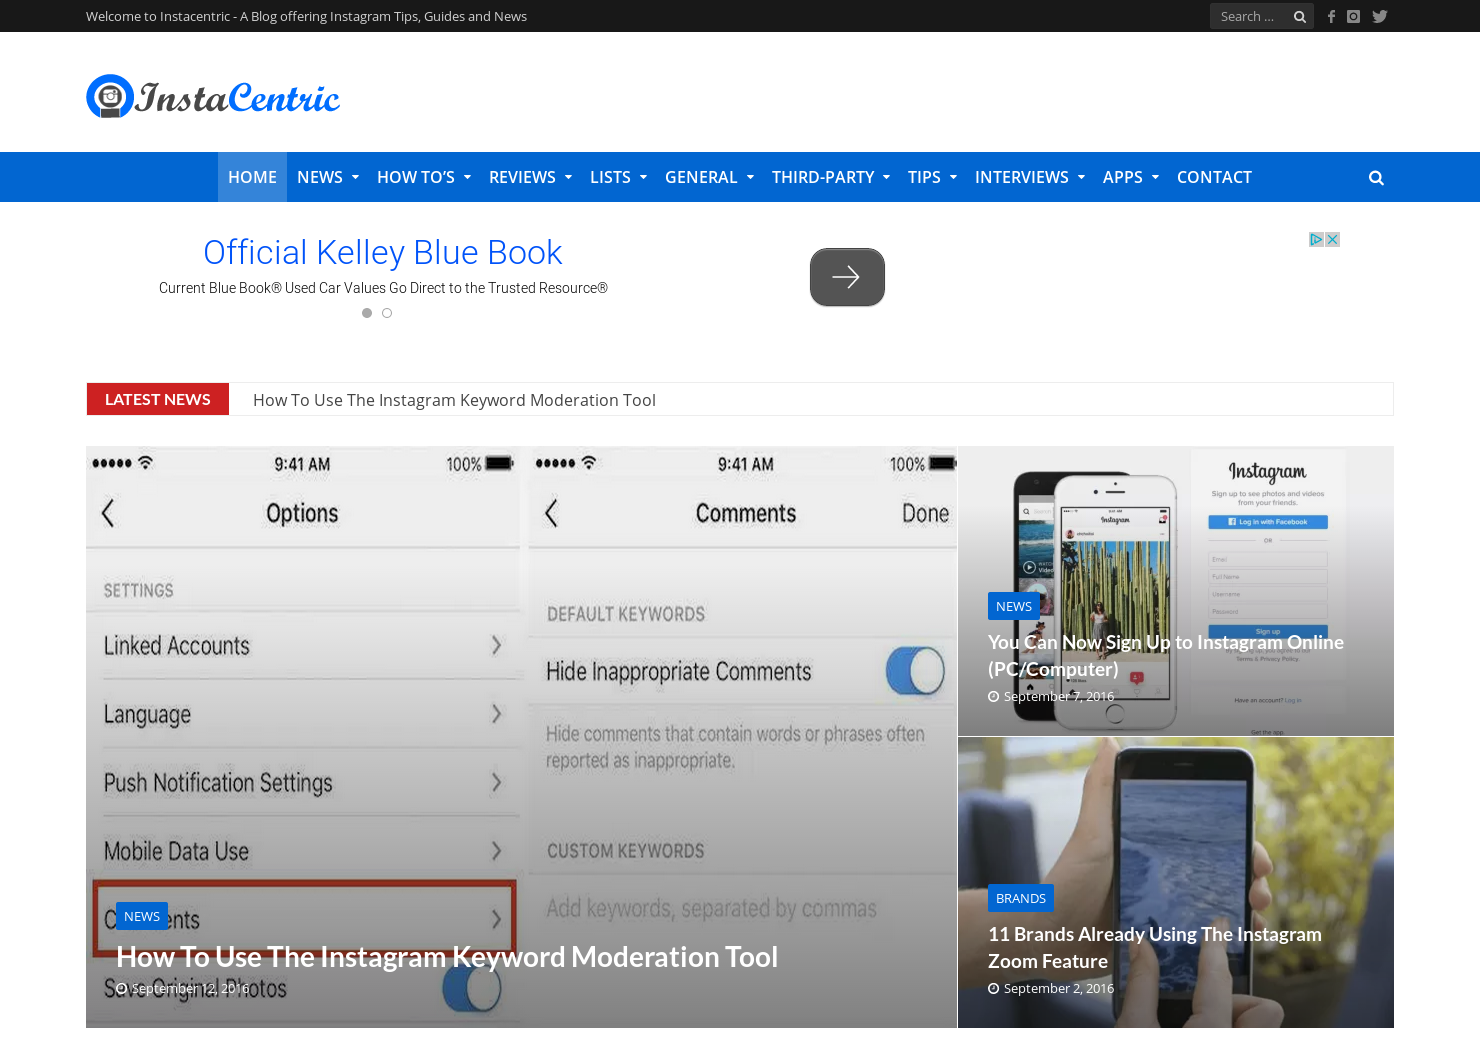The width and height of the screenshot is (1480, 1037).
Task: Open the CONTACT menu item
Action: pos(1214,177)
